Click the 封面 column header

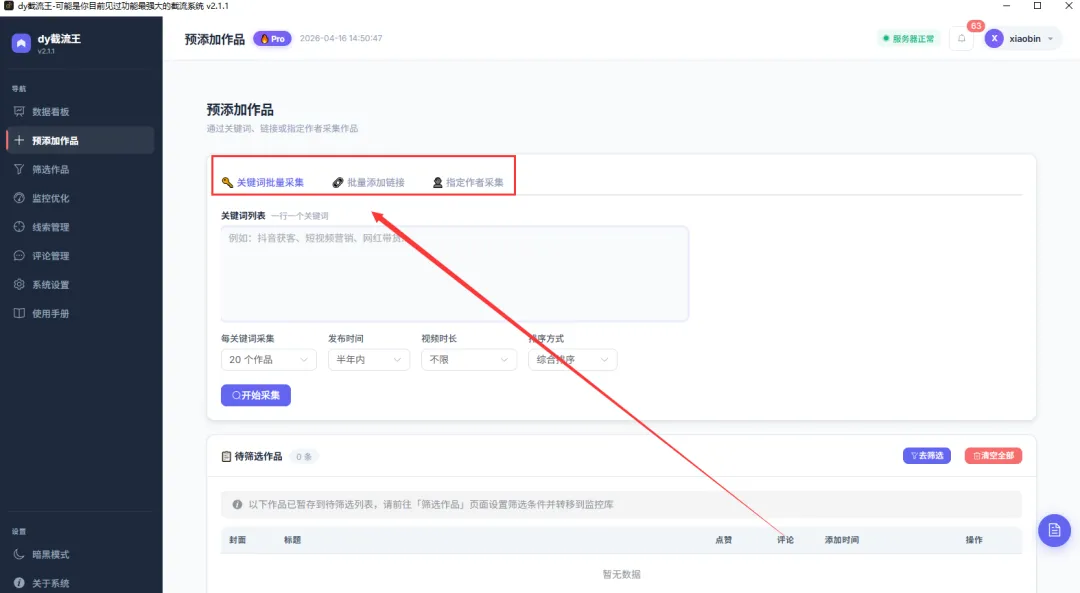point(238,540)
